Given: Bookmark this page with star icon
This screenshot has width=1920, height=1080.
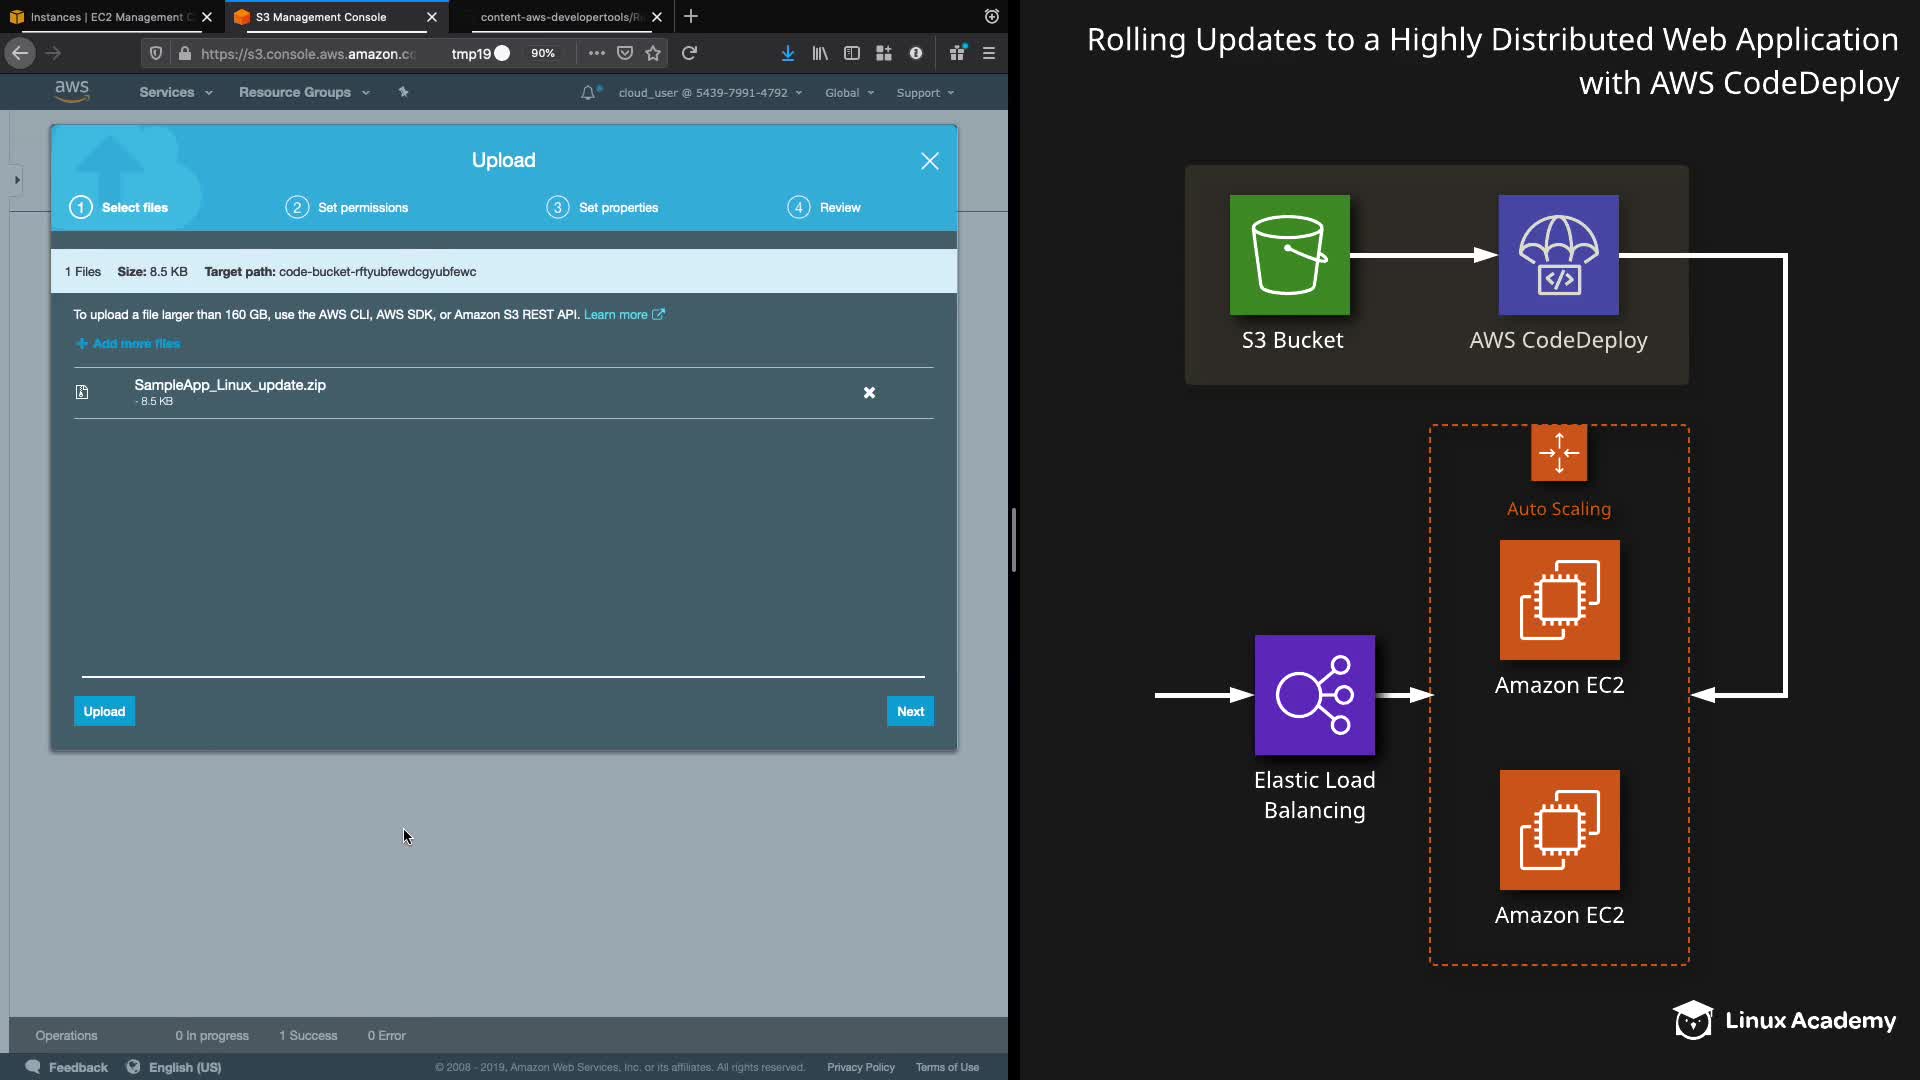Looking at the screenshot, I should click(653, 53).
